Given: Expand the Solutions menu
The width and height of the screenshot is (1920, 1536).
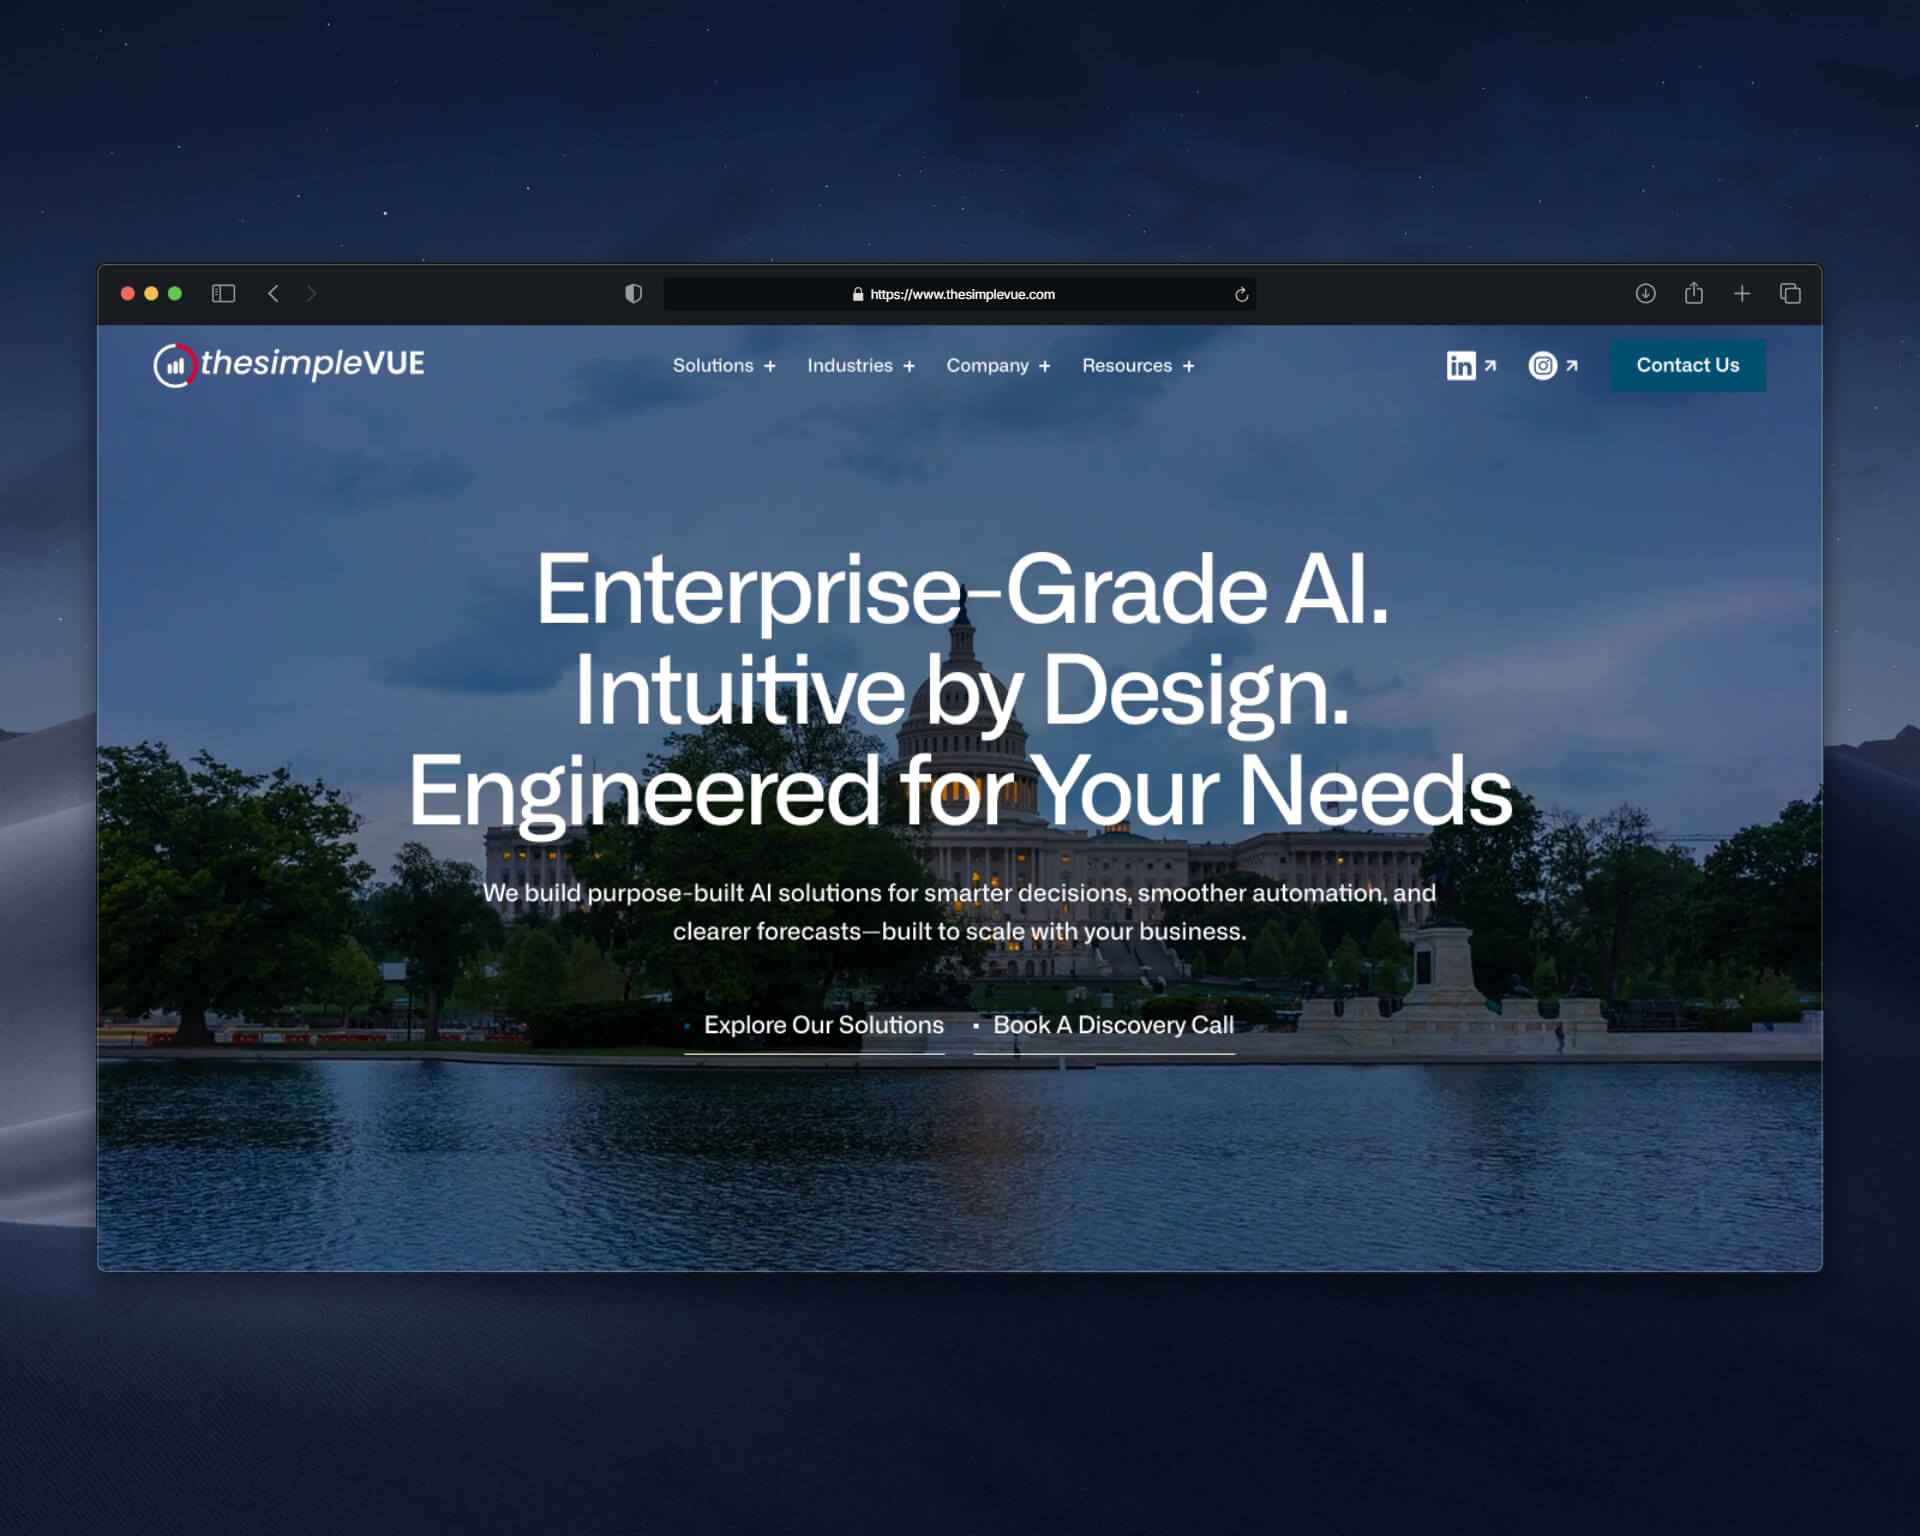Looking at the screenshot, I should point(723,366).
